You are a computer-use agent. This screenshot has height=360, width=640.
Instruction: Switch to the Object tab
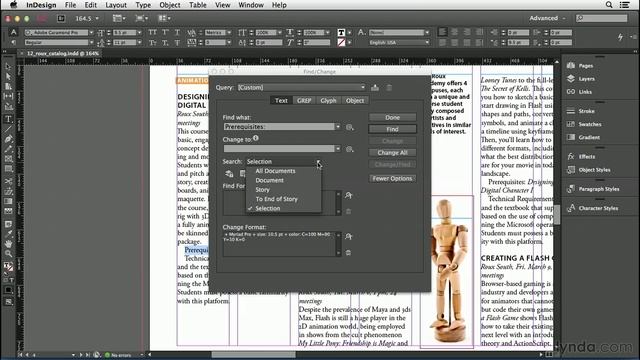click(355, 100)
